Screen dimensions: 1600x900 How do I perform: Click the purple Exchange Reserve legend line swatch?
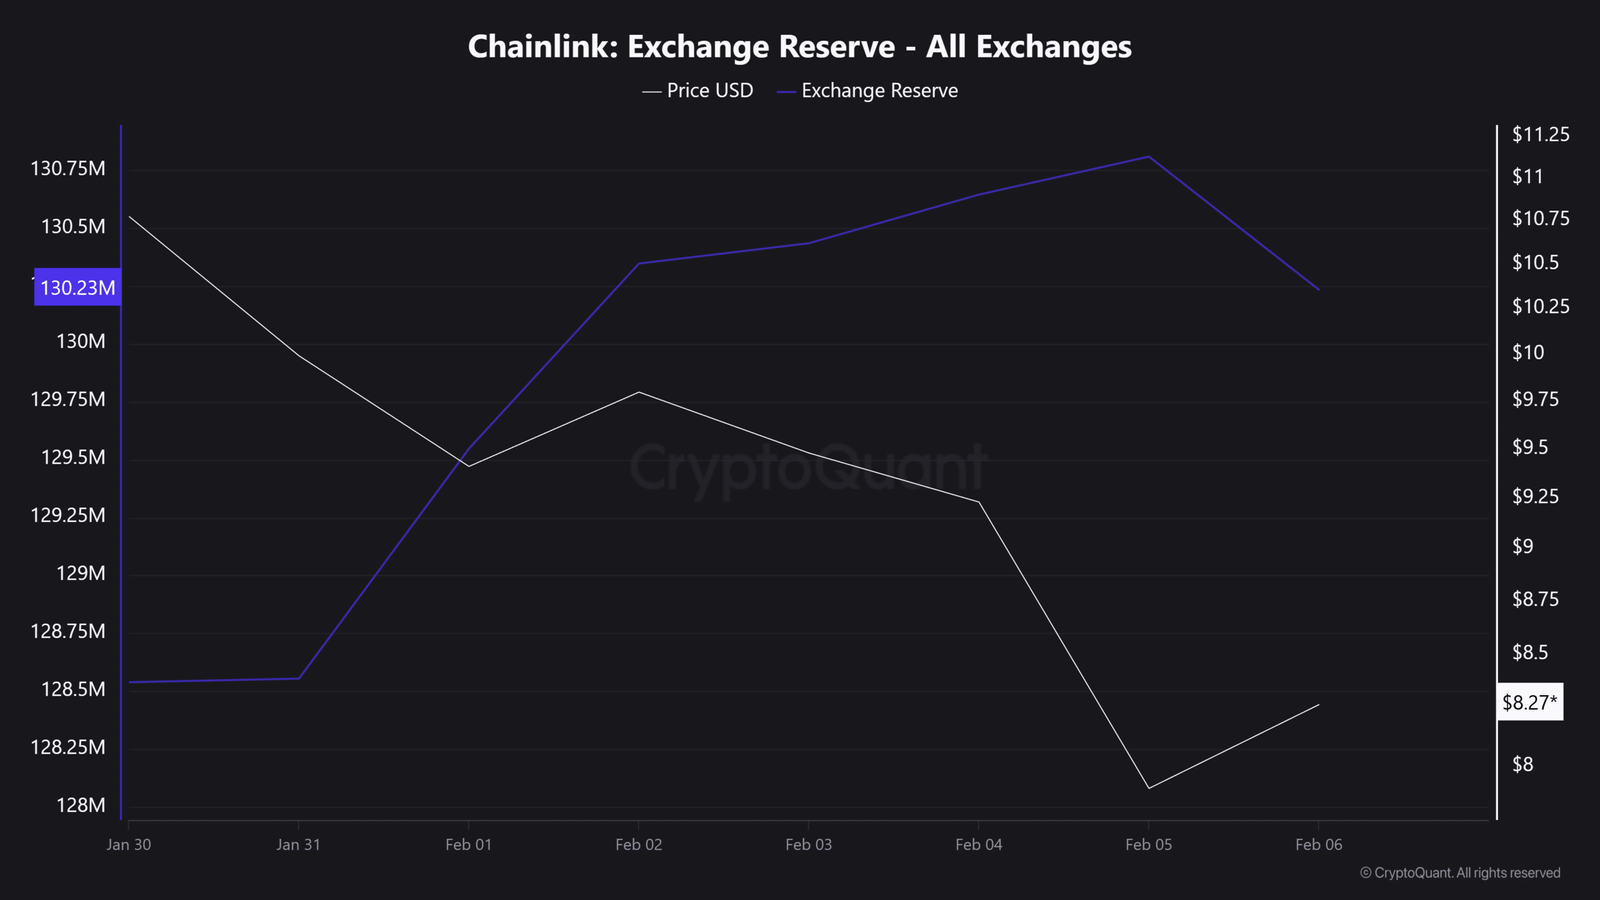786,92
